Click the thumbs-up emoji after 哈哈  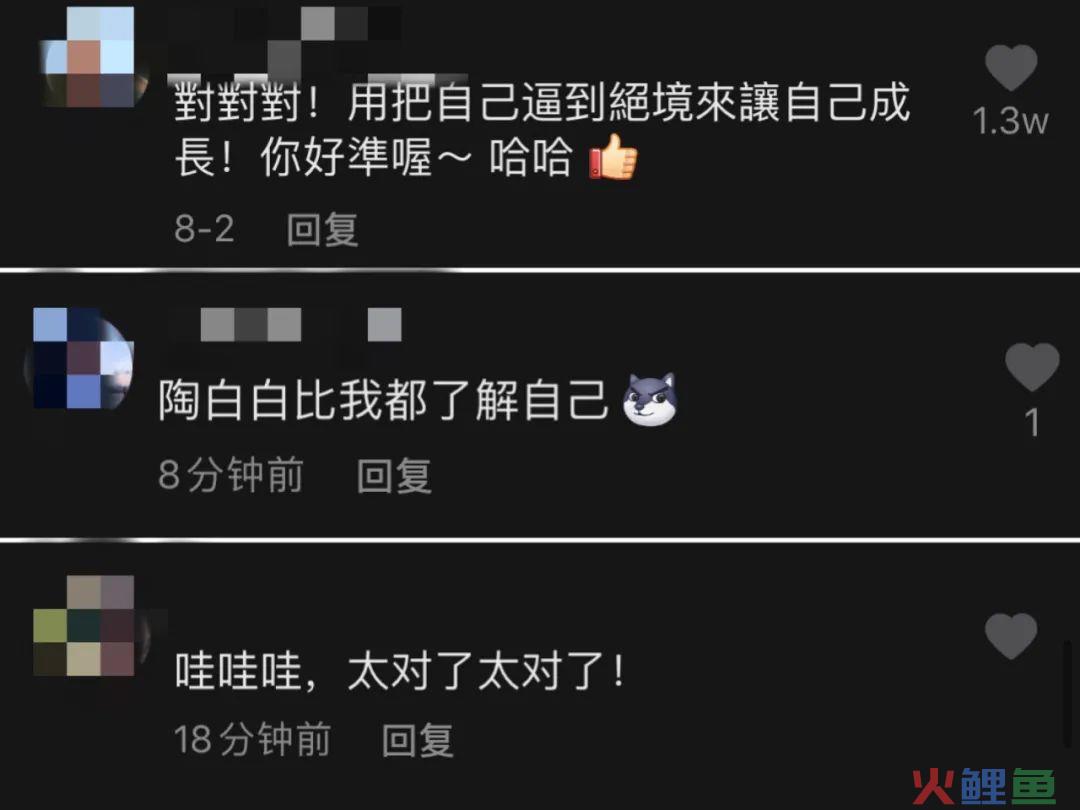click(x=613, y=157)
